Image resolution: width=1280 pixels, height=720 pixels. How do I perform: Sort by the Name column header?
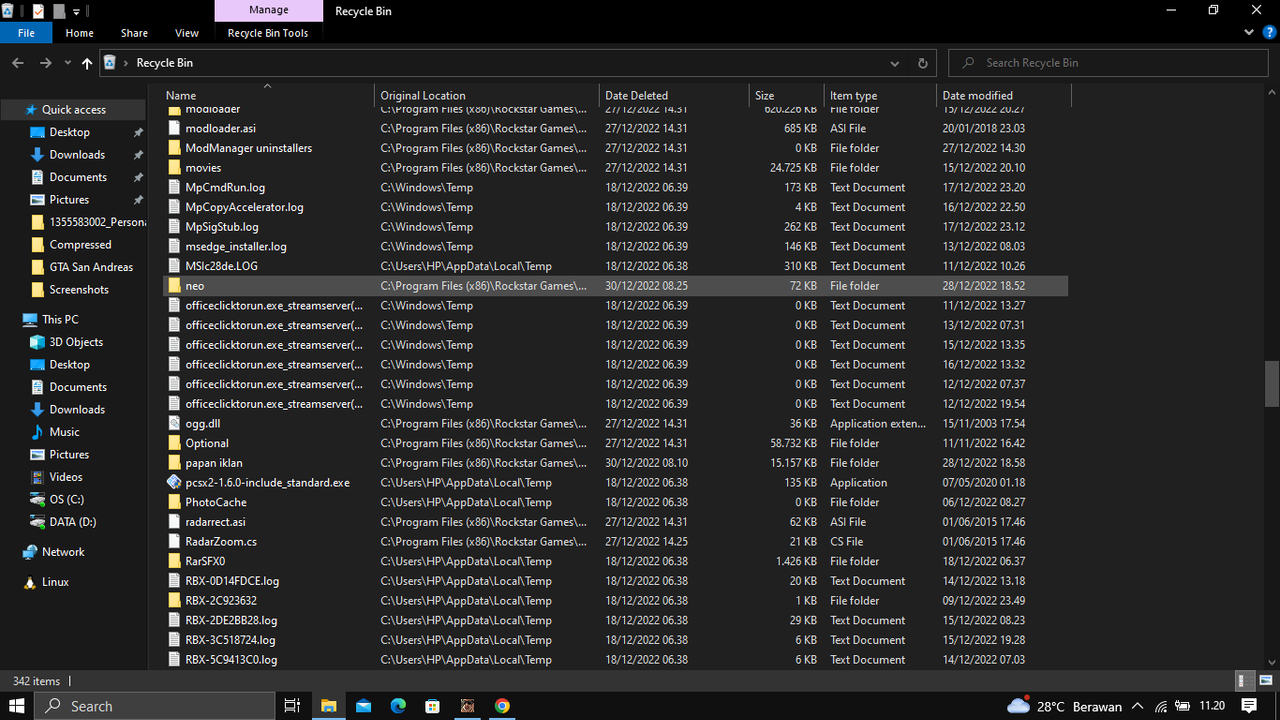tap(267, 96)
